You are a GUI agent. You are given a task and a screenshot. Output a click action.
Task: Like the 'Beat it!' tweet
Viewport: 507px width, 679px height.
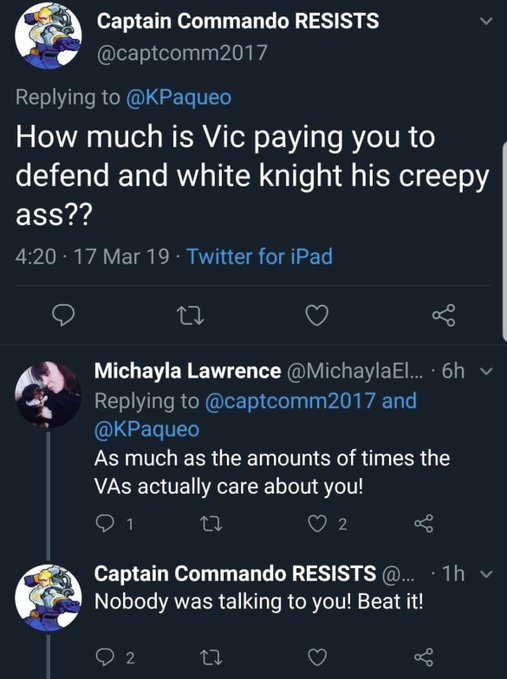(x=317, y=658)
